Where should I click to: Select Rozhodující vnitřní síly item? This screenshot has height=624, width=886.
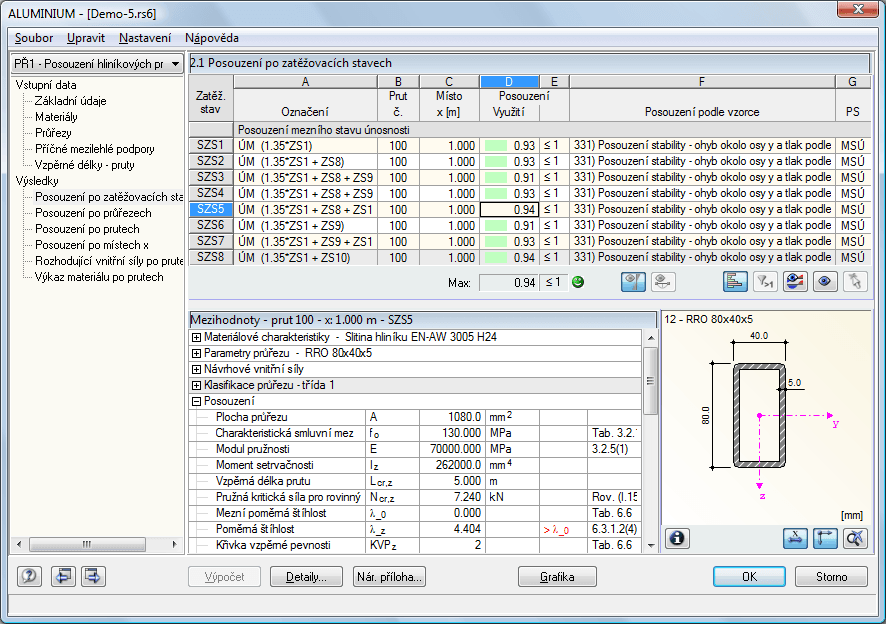108,261
